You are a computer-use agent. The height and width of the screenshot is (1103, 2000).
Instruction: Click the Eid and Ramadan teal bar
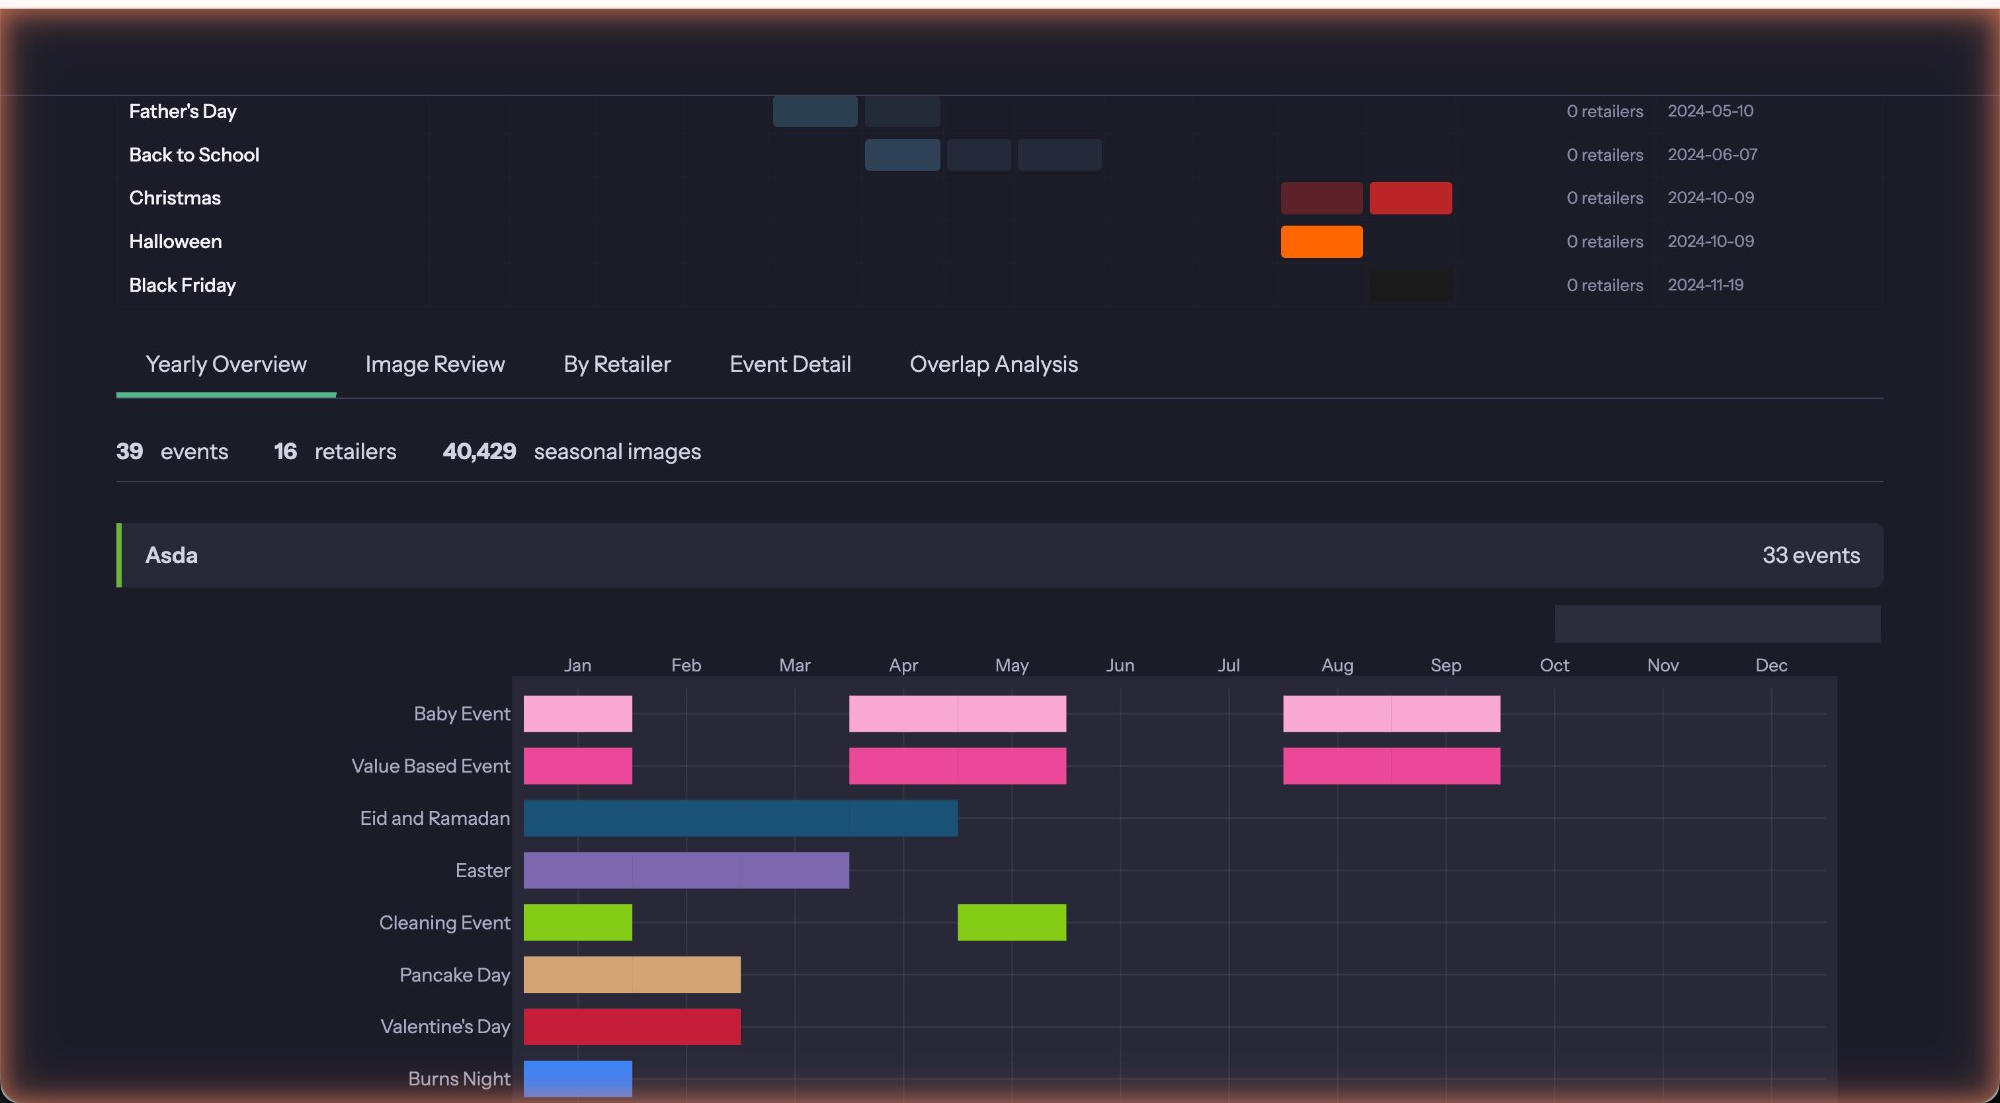[x=740, y=817]
